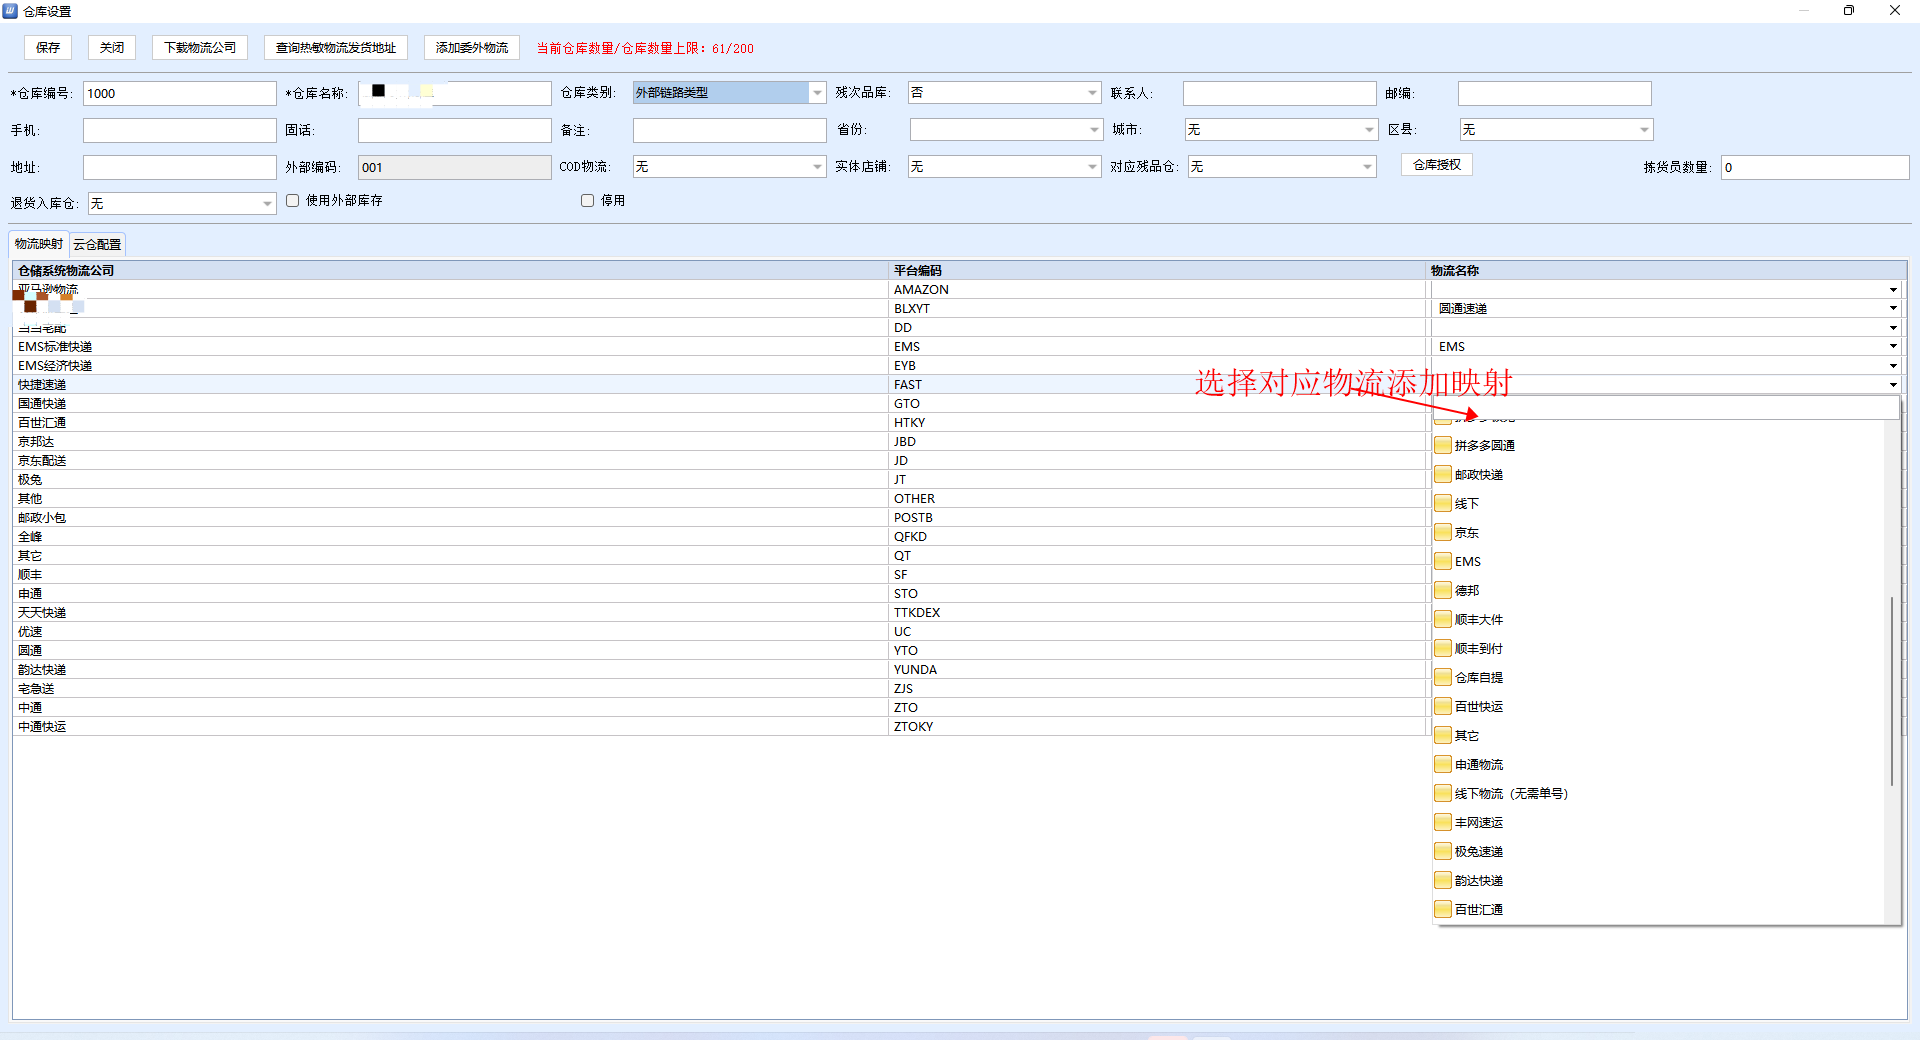Click the folder icon beside 顺丰到付
Image resolution: width=1920 pixels, height=1040 pixels.
1443,648
